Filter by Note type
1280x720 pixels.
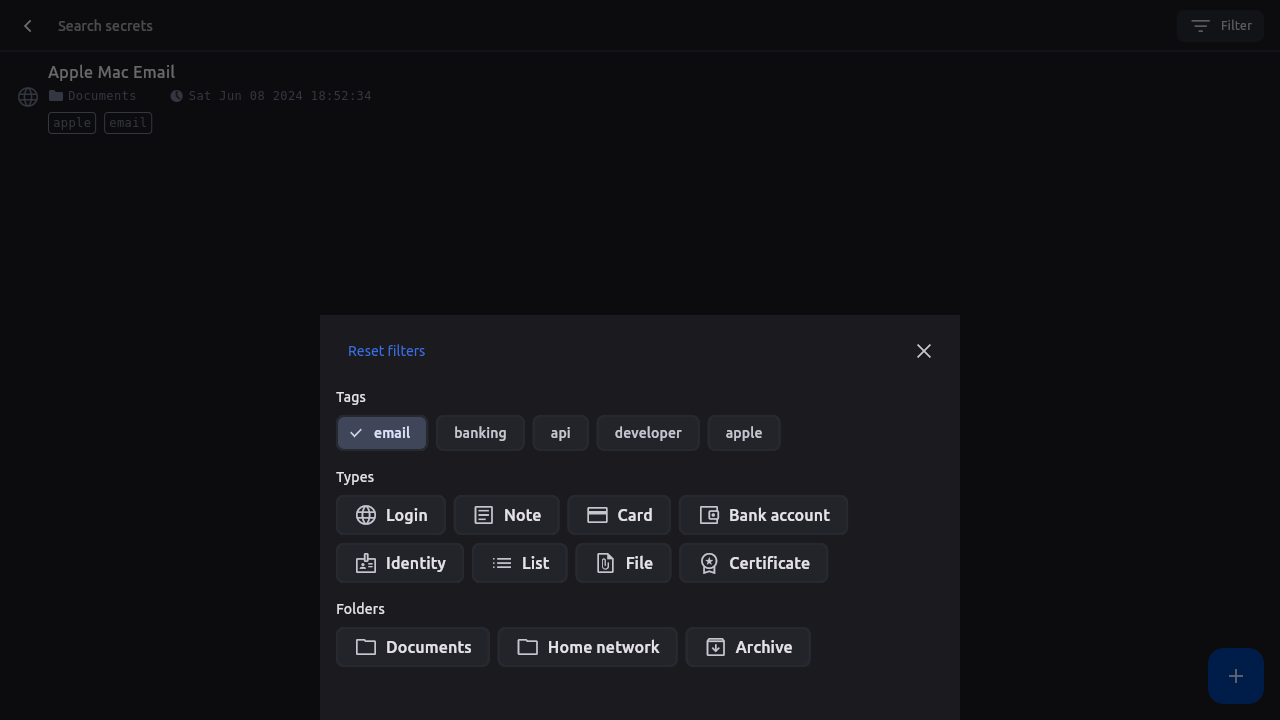(507, 515)
